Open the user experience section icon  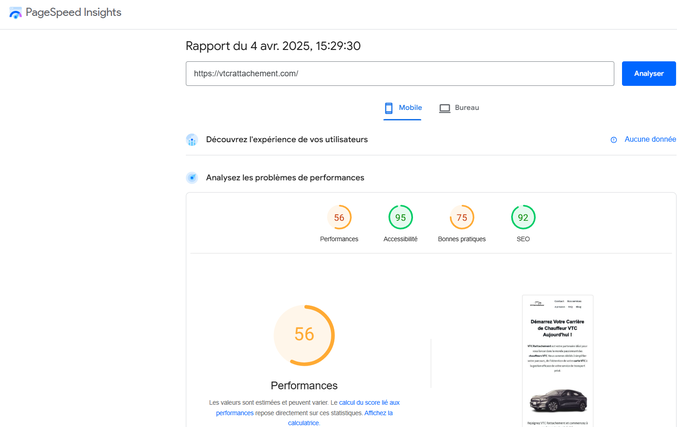[x=192, y=140]
